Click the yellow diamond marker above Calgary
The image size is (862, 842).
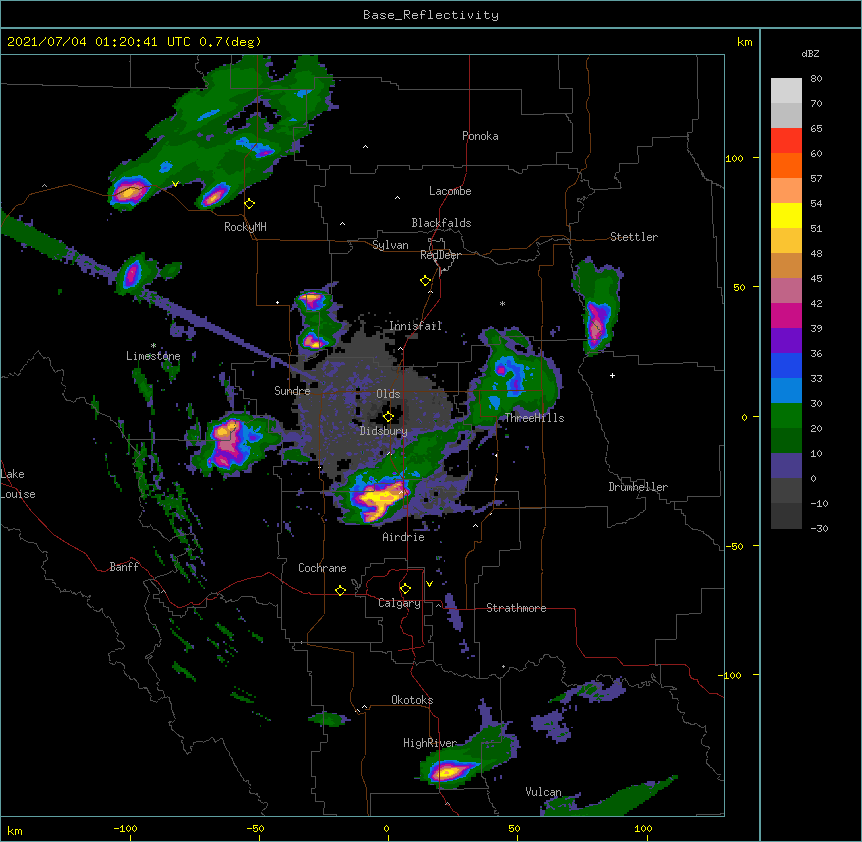coord(405,589)
